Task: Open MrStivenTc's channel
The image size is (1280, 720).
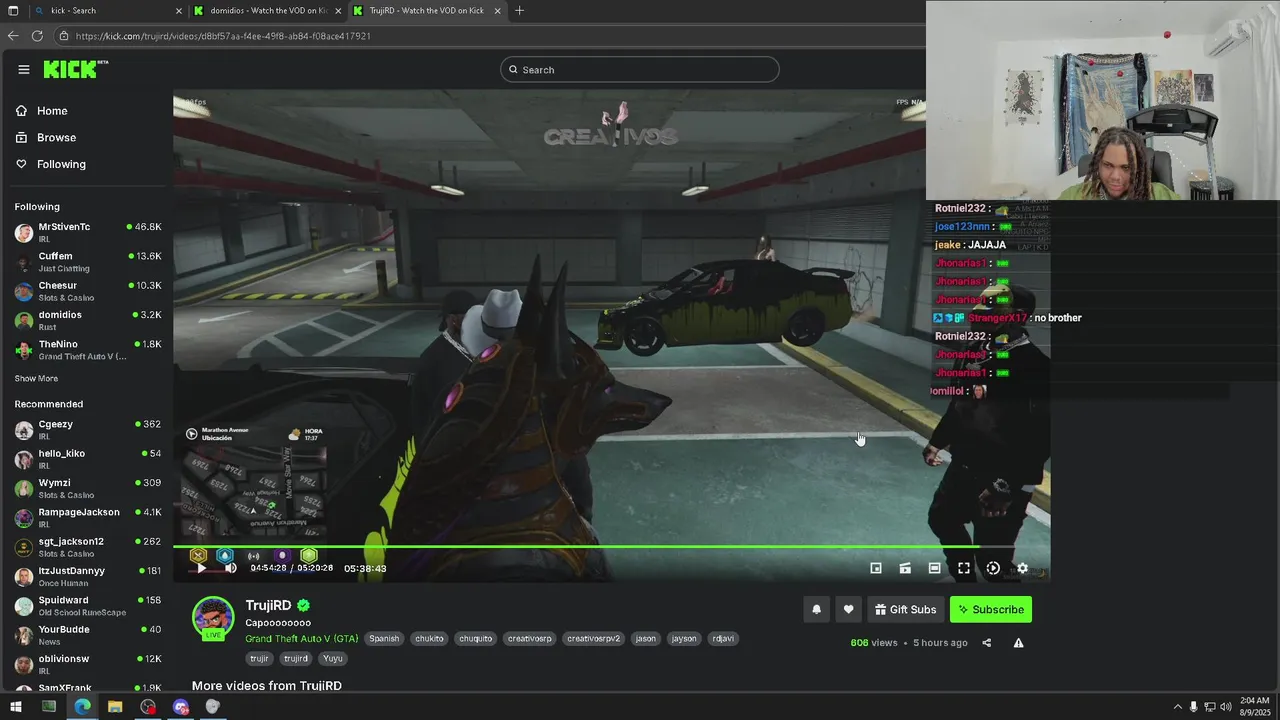Action: tap(88, 233)
